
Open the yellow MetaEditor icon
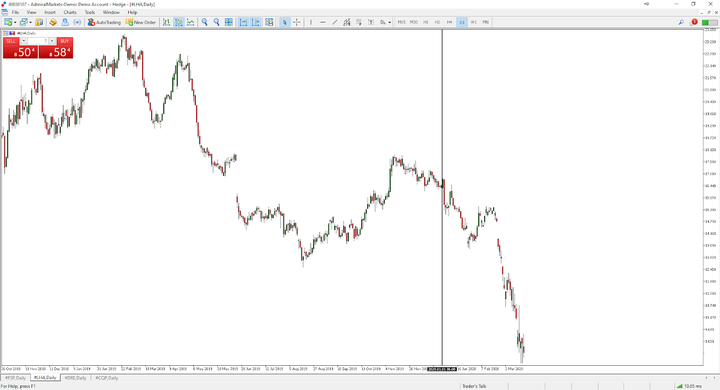pyautogui.click(x=53, y=22)
